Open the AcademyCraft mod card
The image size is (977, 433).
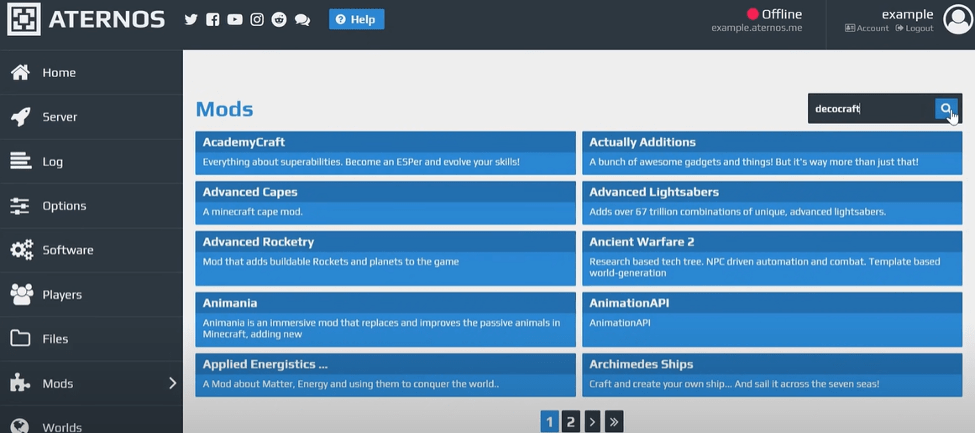click(x=385, y=153)
